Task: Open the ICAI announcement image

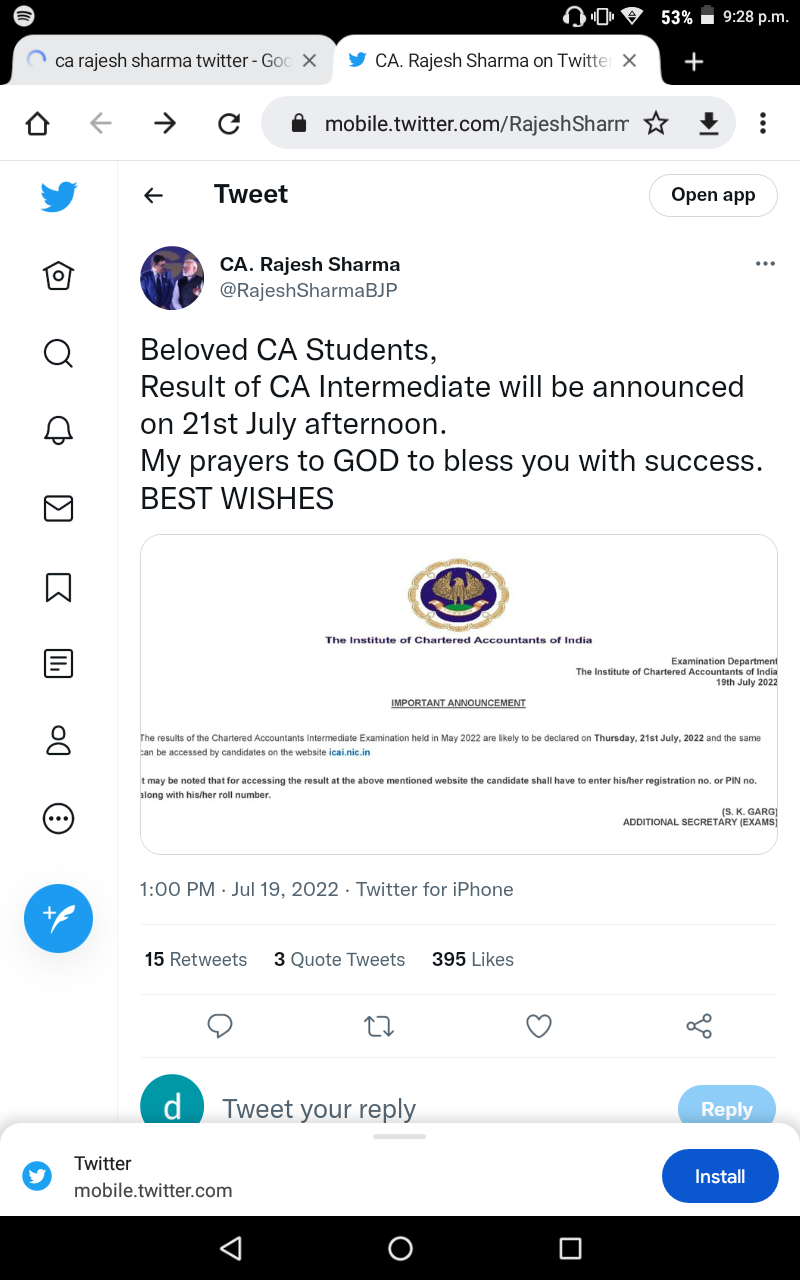Action: (x=459, y=694)
